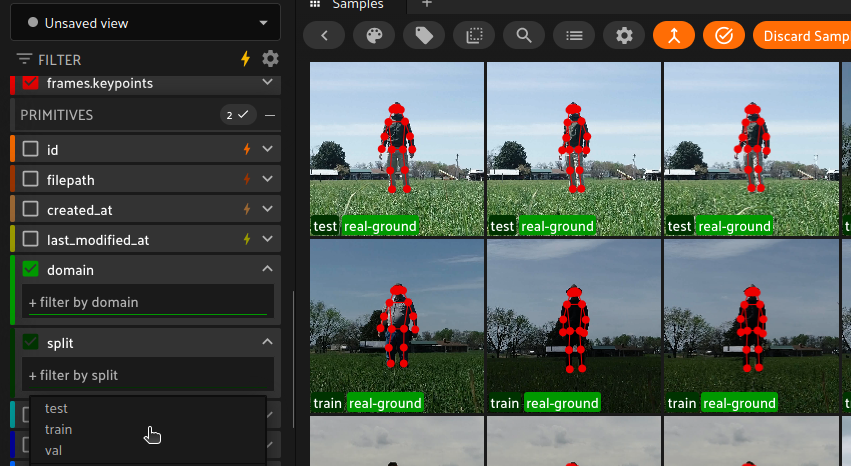Image resolution: width=851 pixels, height=466 pixels.
Task: Expand the last_modified_at field filter
Action: point(268,239)
